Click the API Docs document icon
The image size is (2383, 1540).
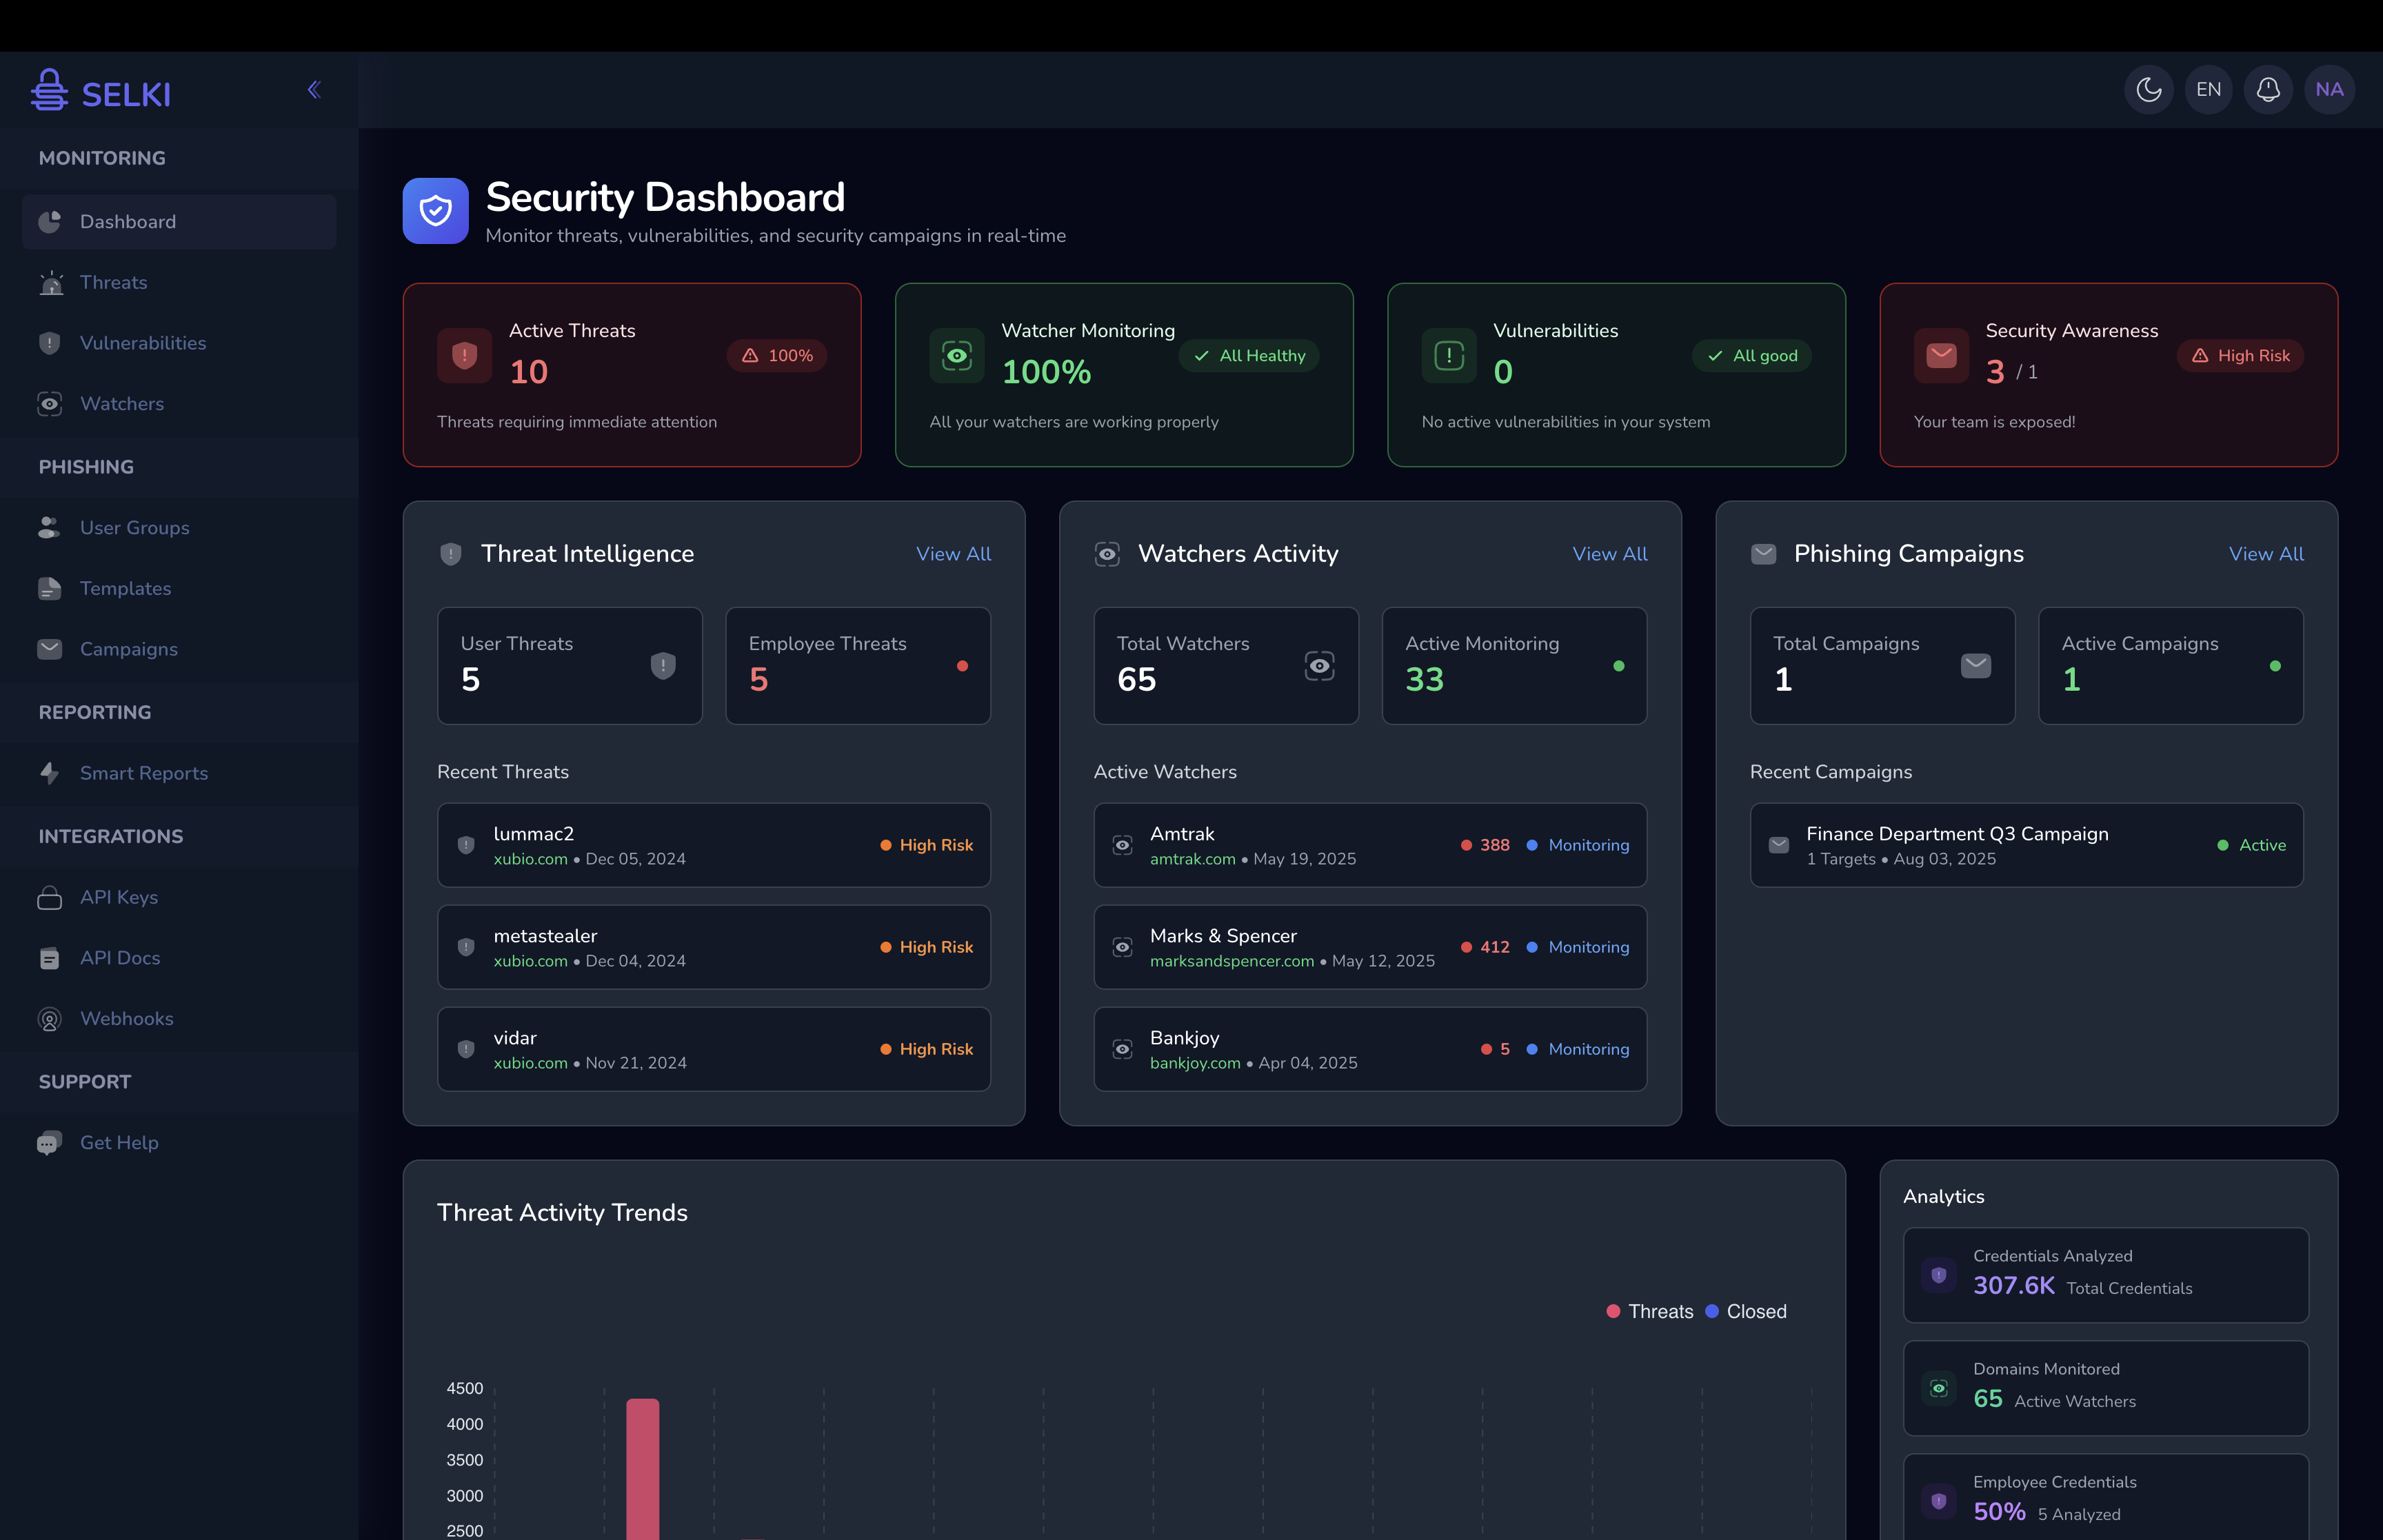pos(49,958)
